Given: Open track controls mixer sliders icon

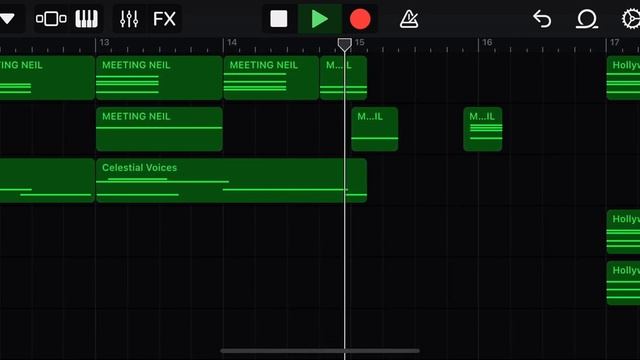Looking at the screenshot, I should [129, 19].
